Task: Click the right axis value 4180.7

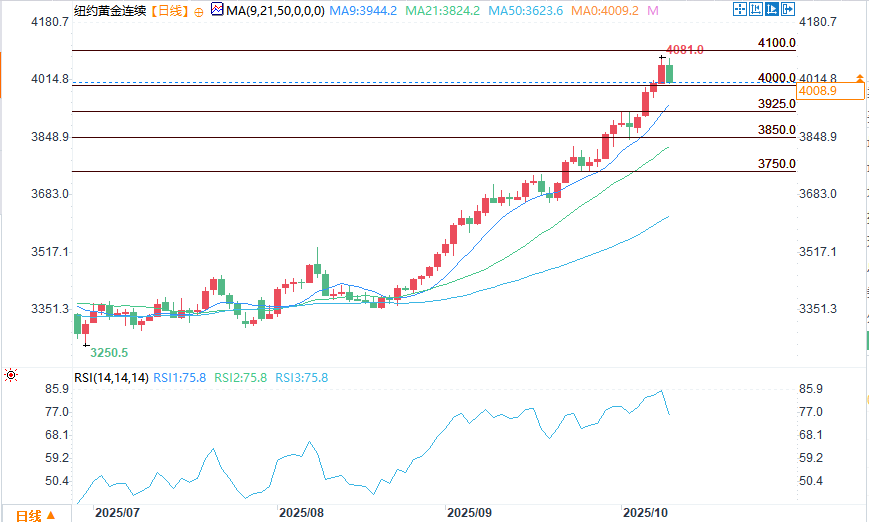Action: coord(817,22)
